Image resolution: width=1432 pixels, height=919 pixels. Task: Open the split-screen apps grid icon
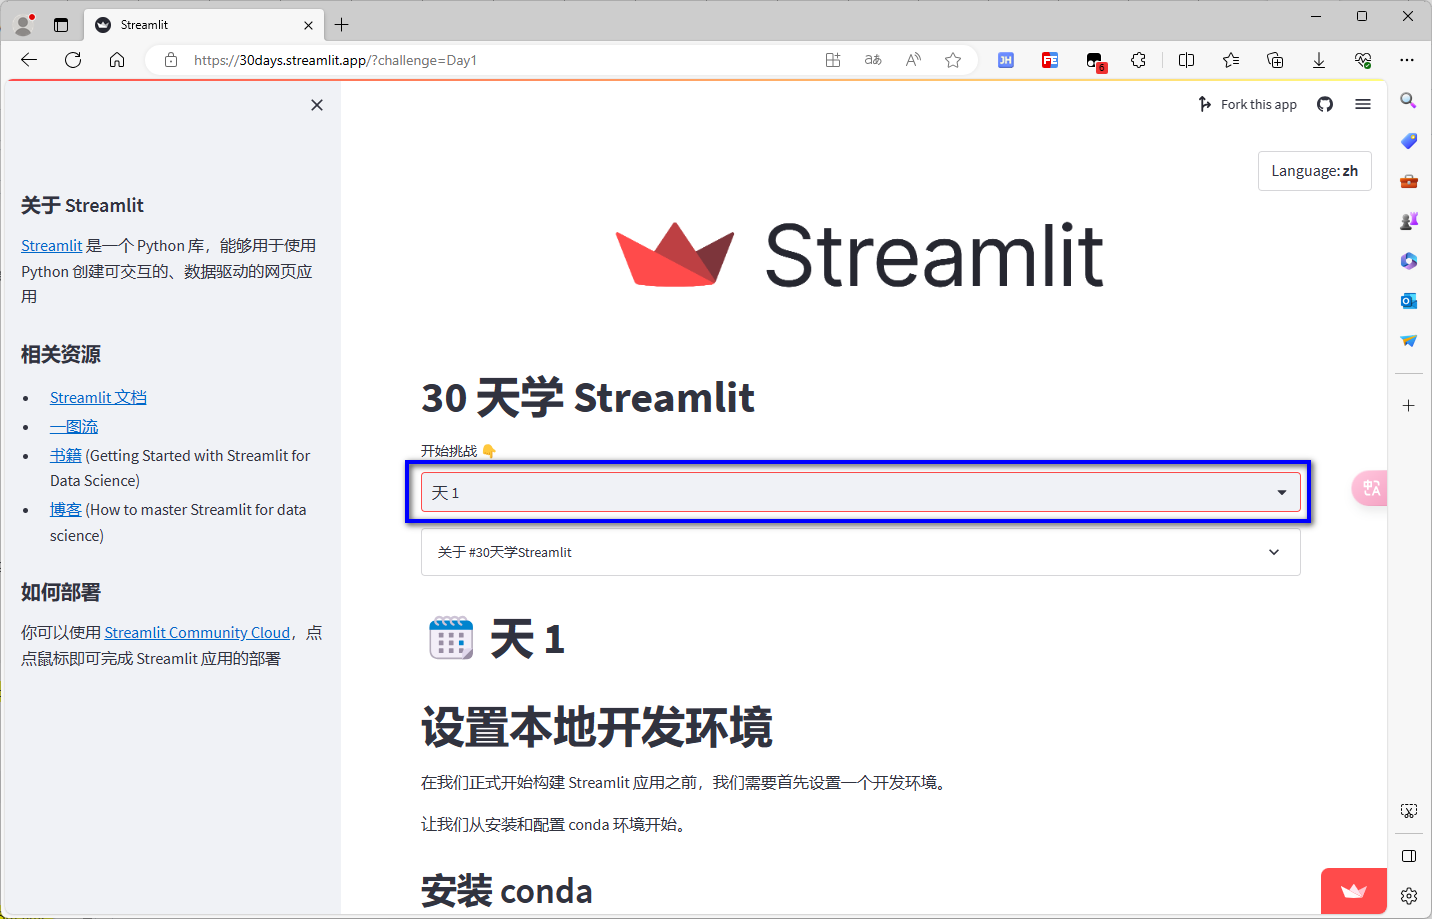pos(833,60)
